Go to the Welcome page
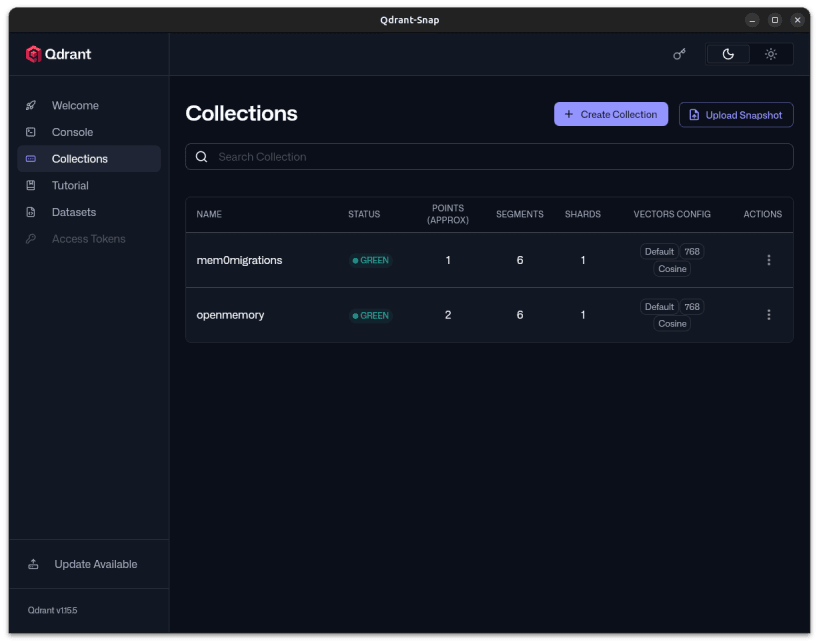 (89, 106)
